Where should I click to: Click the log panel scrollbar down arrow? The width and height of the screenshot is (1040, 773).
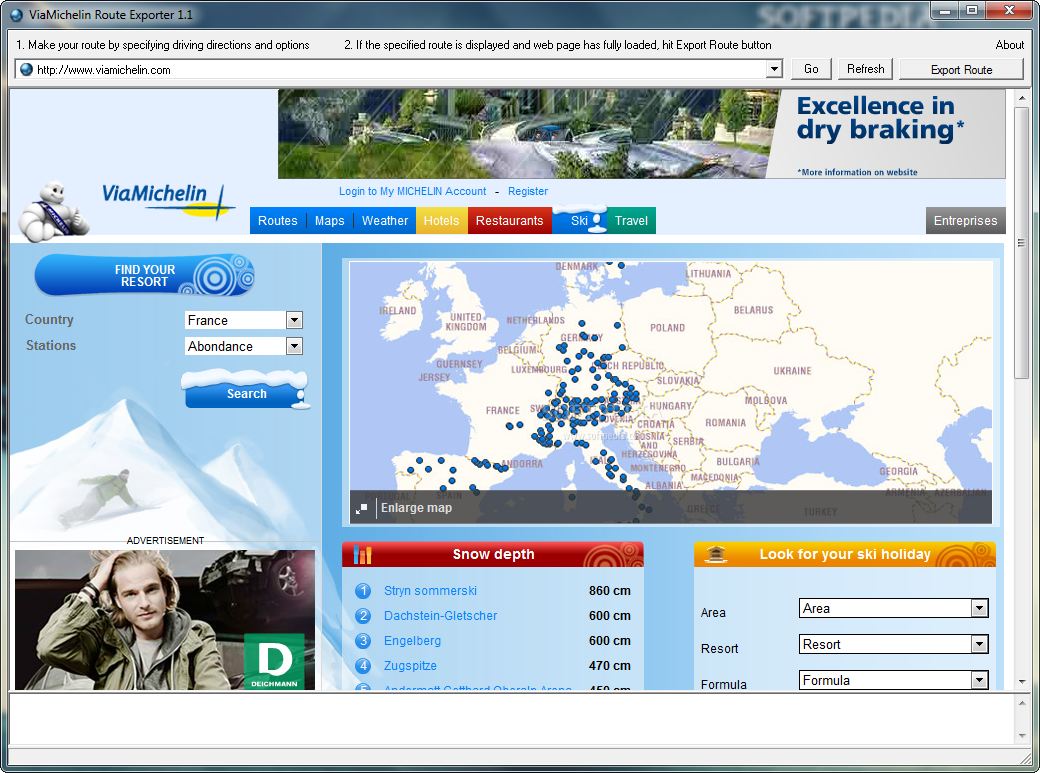[x=1021, y=737]
